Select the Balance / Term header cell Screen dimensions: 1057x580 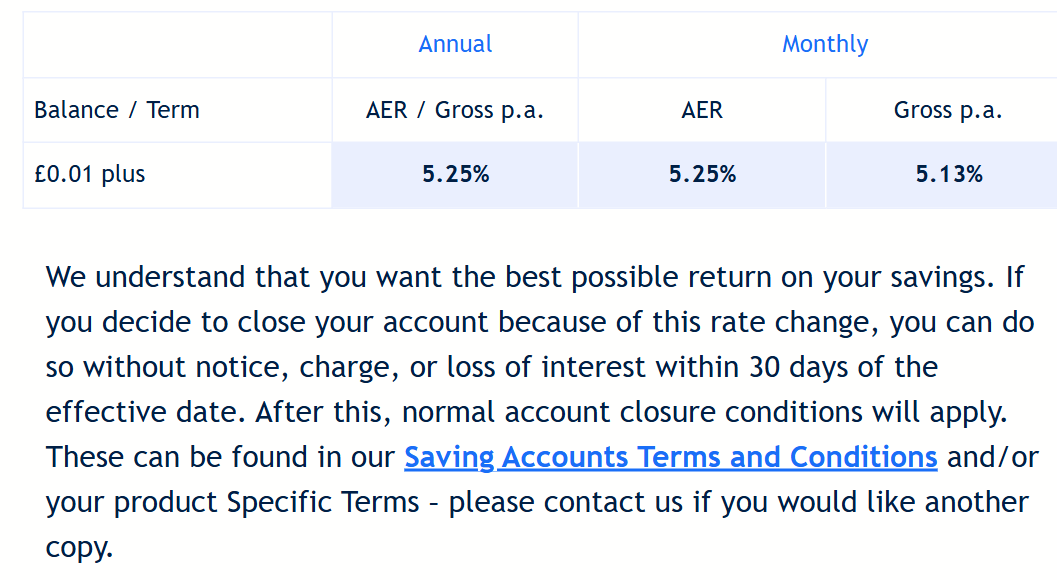[177, 110]
